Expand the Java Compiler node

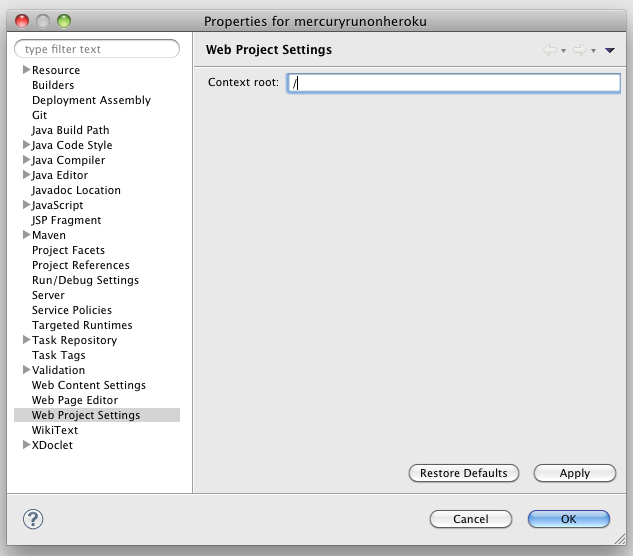pyautogui.click(x=26, y=159)
